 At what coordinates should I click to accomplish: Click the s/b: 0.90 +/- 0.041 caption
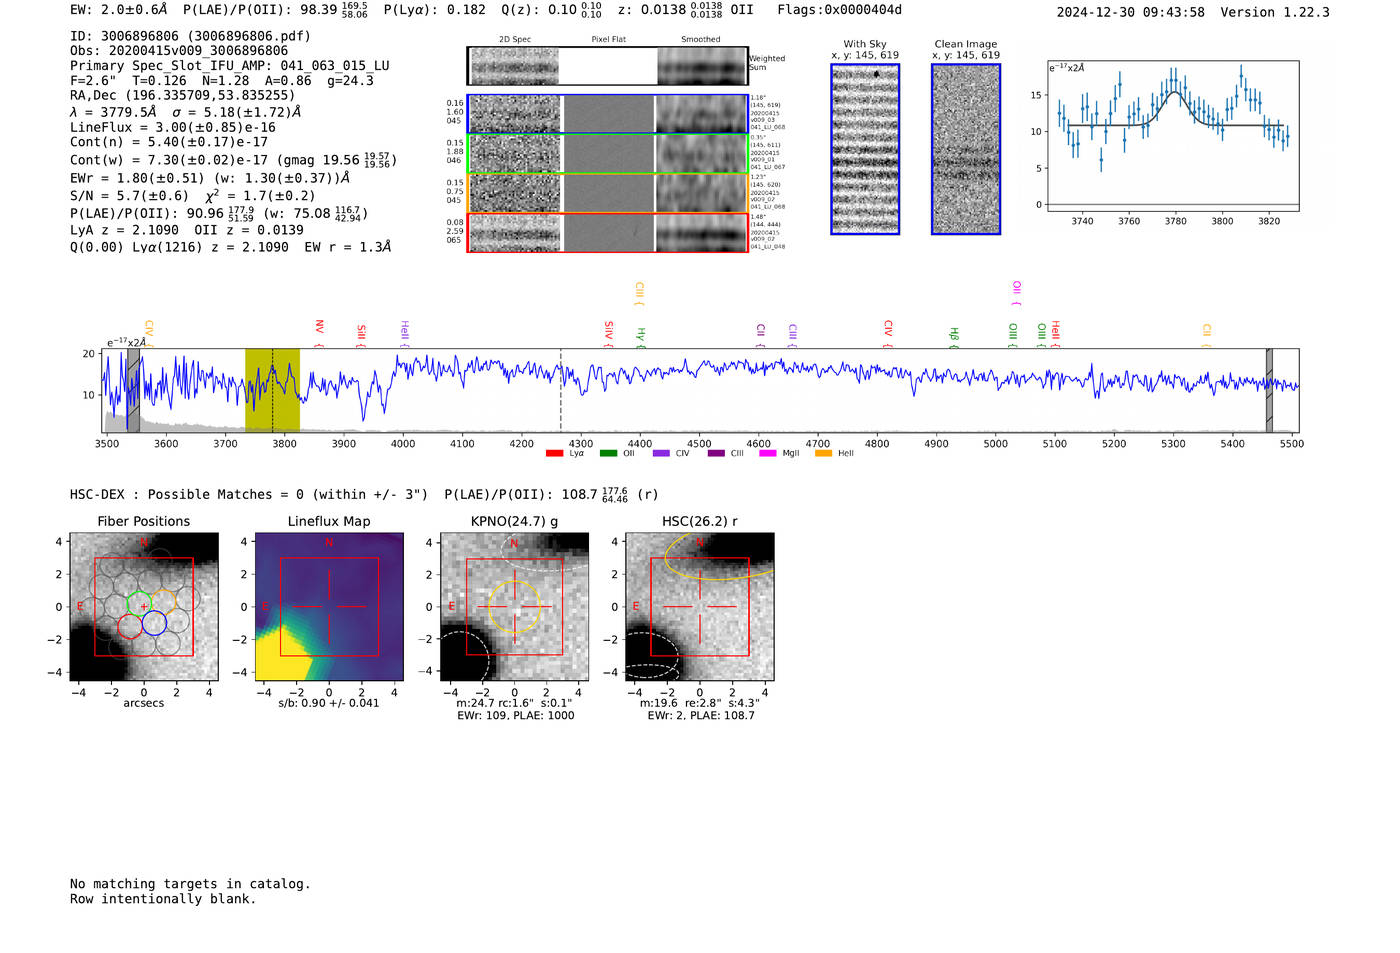329,703
